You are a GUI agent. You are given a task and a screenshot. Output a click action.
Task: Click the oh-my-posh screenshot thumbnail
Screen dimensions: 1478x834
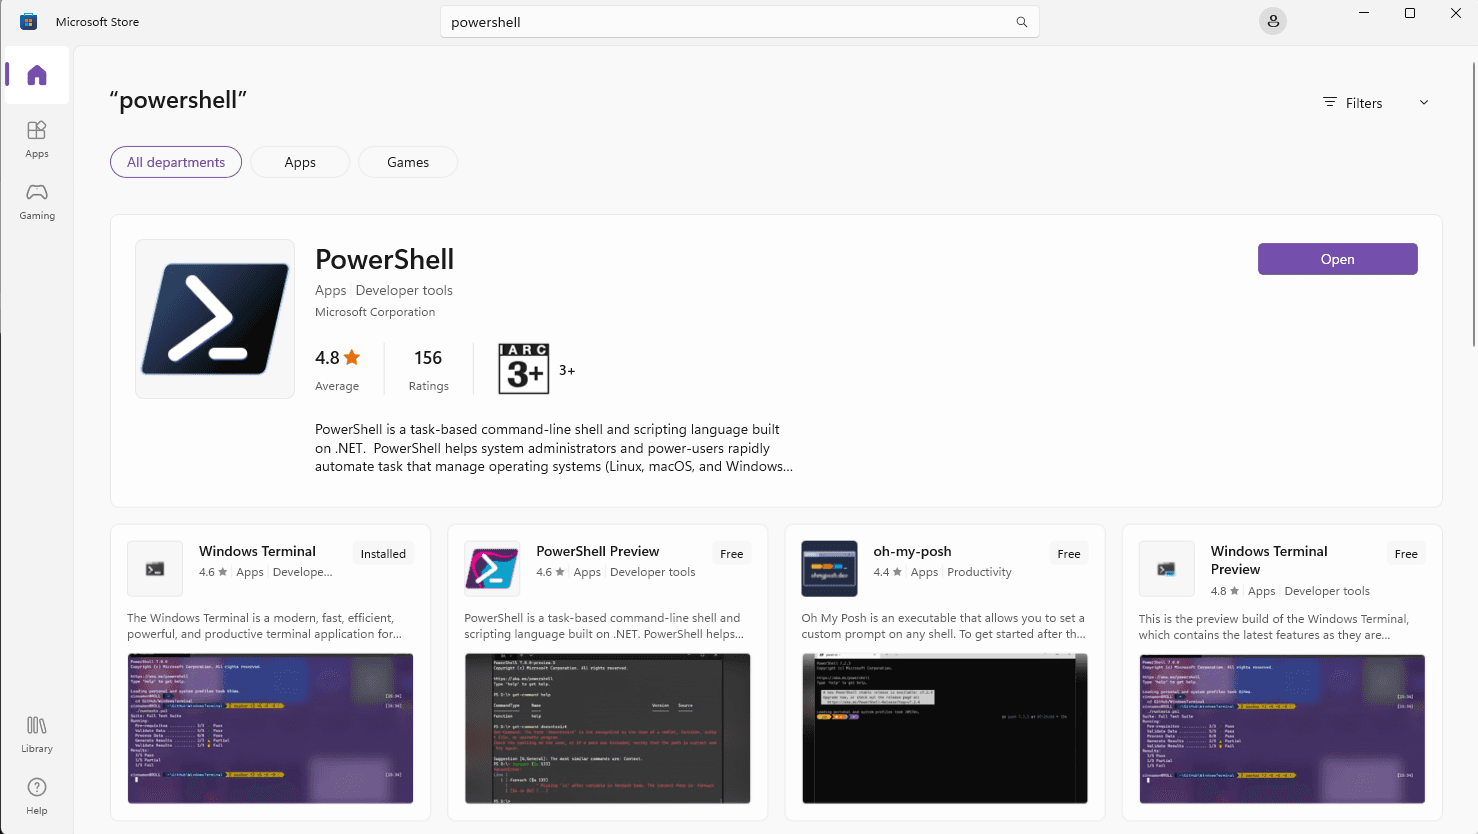[x=945, y=728]
